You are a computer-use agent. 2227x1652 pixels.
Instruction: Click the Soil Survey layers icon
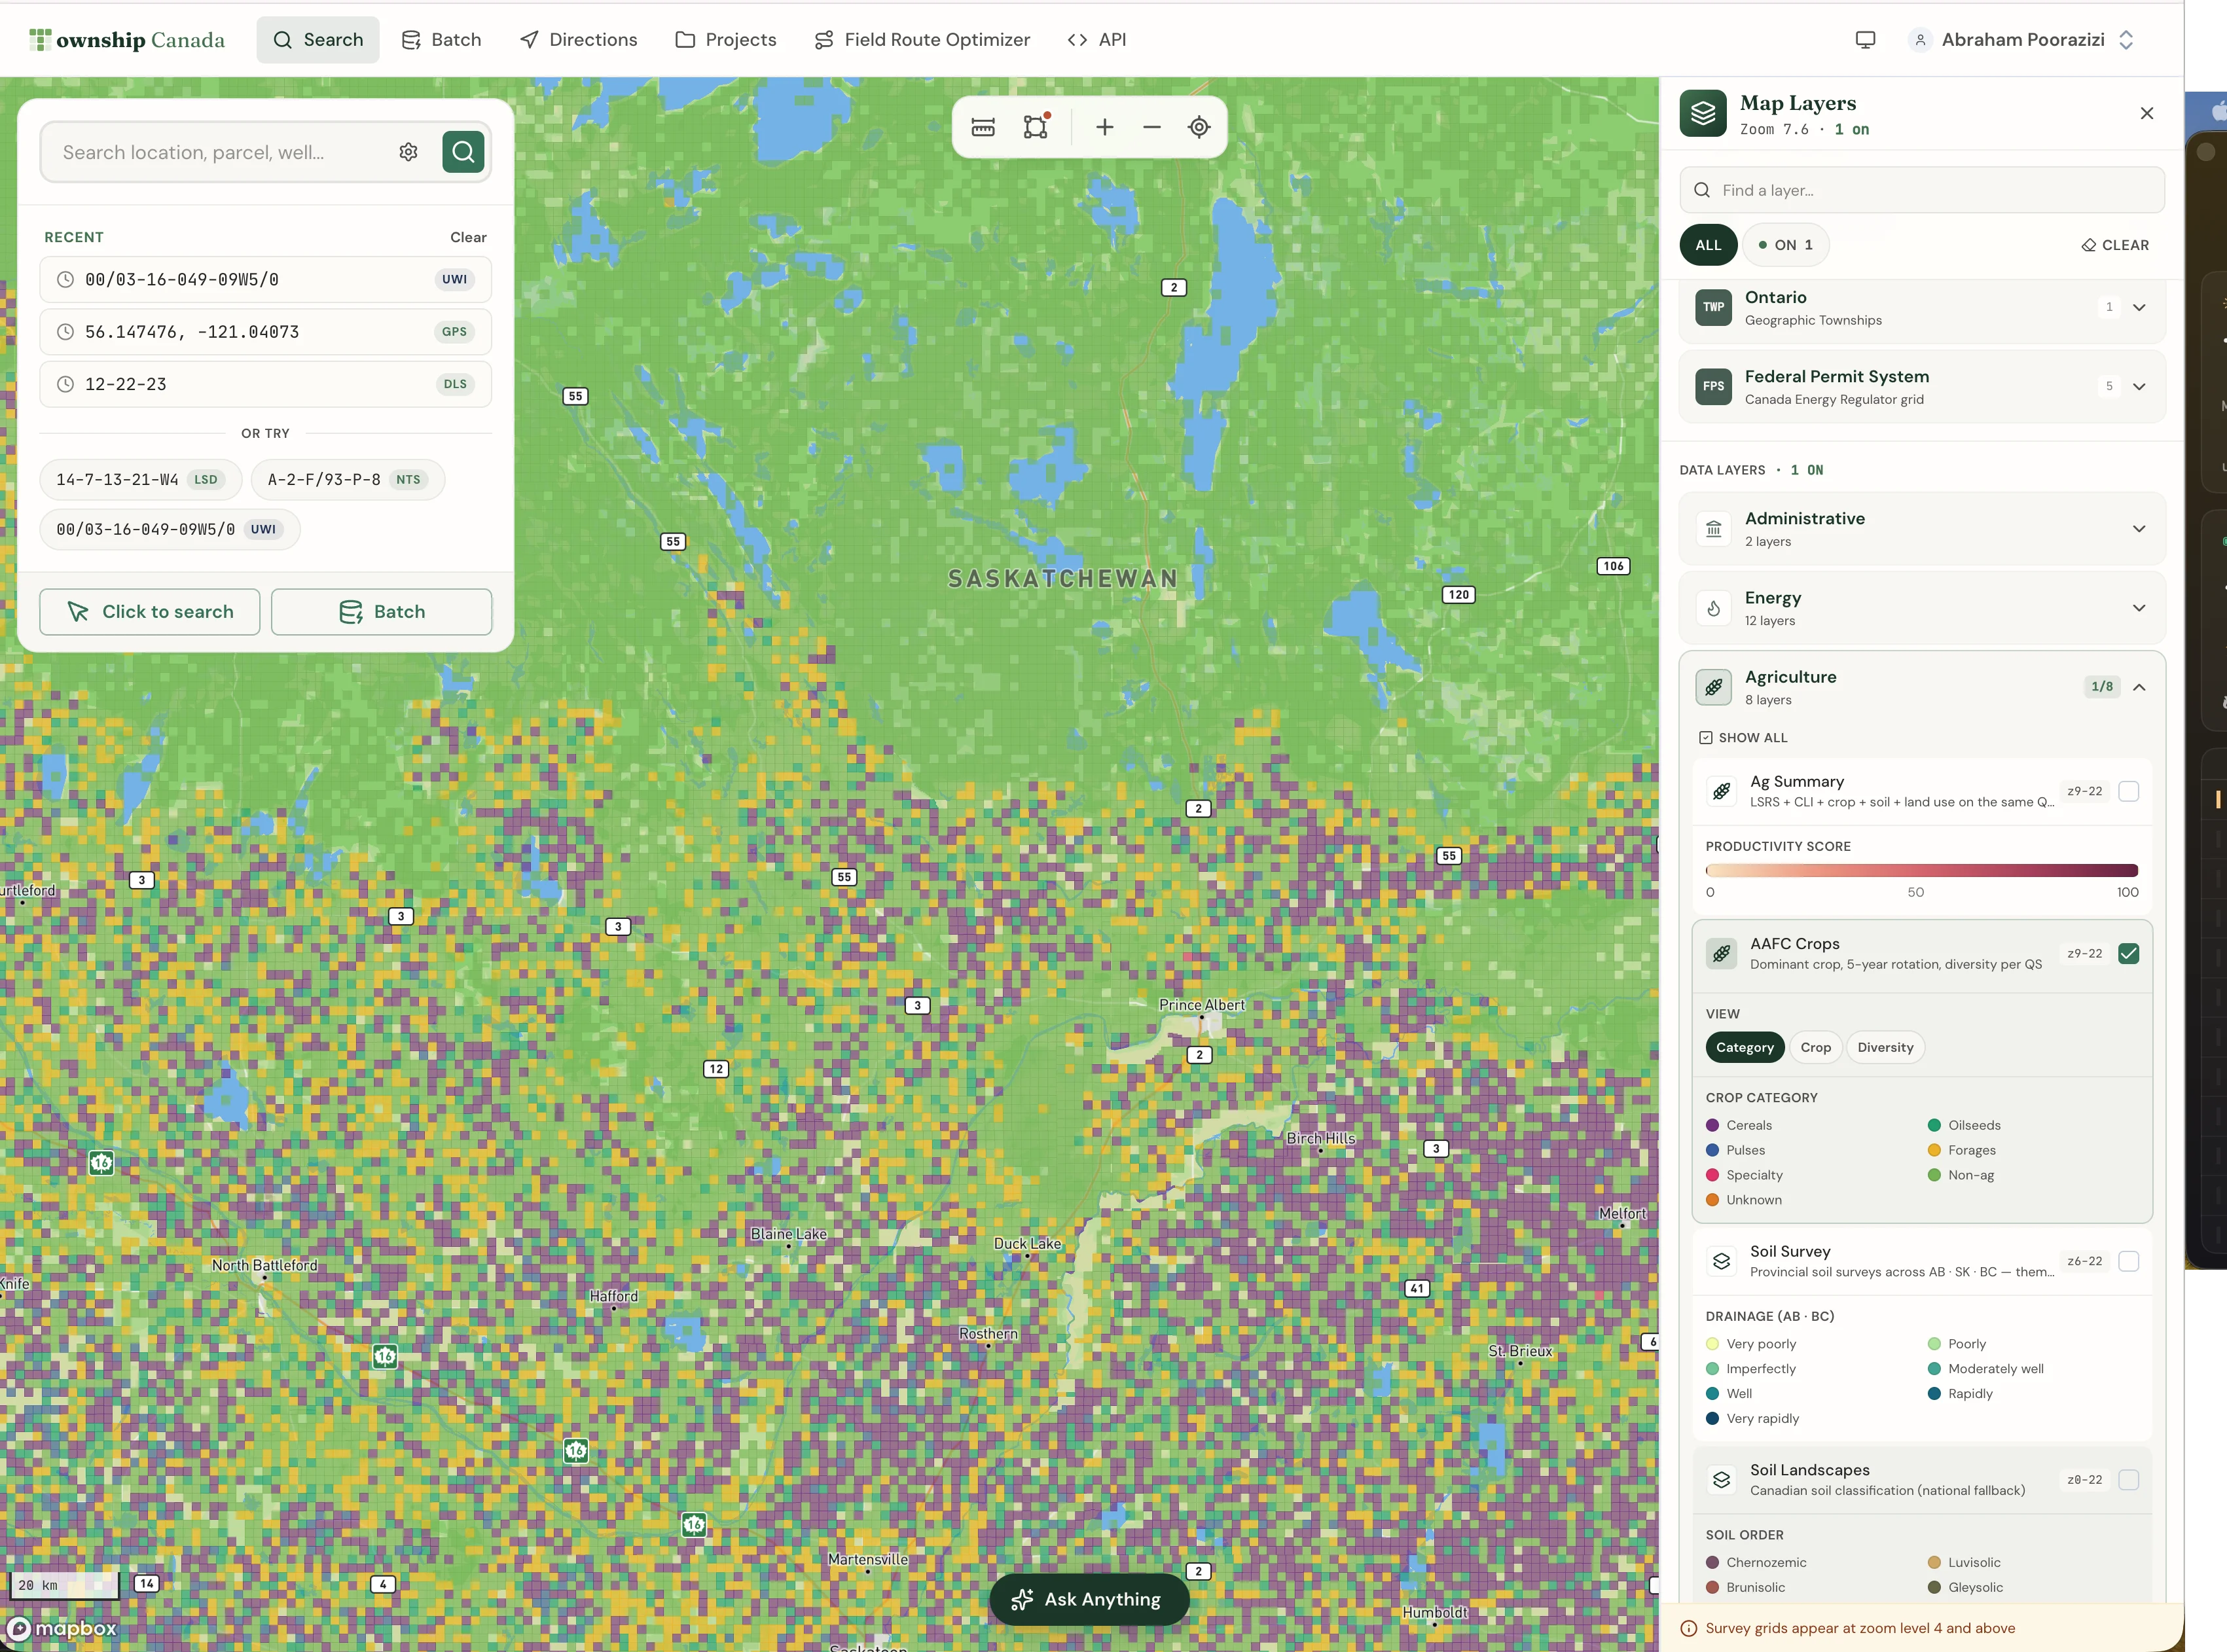pos(1721,1261)
